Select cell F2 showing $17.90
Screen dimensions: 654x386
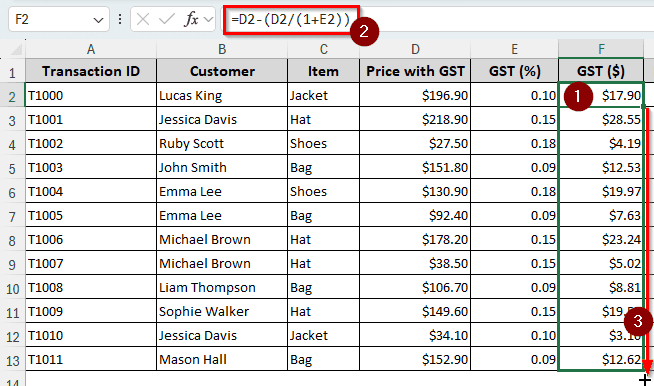point(601,96)
